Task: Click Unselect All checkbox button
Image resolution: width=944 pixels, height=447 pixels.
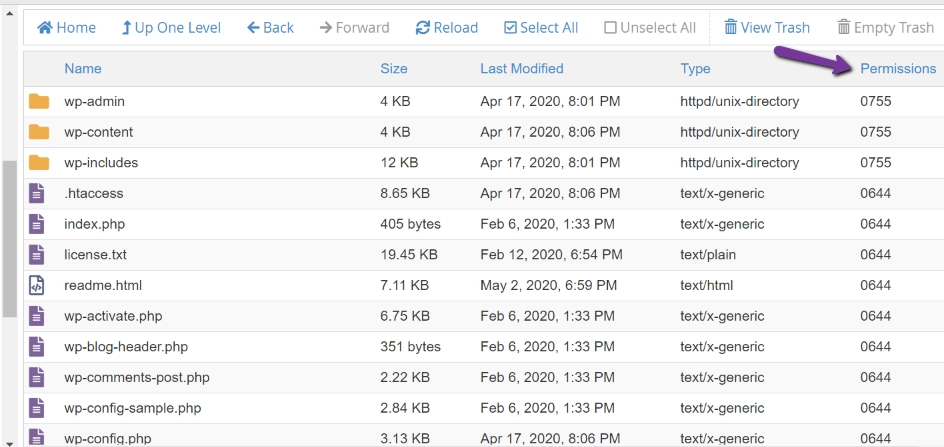Action: tap(650, 28)
